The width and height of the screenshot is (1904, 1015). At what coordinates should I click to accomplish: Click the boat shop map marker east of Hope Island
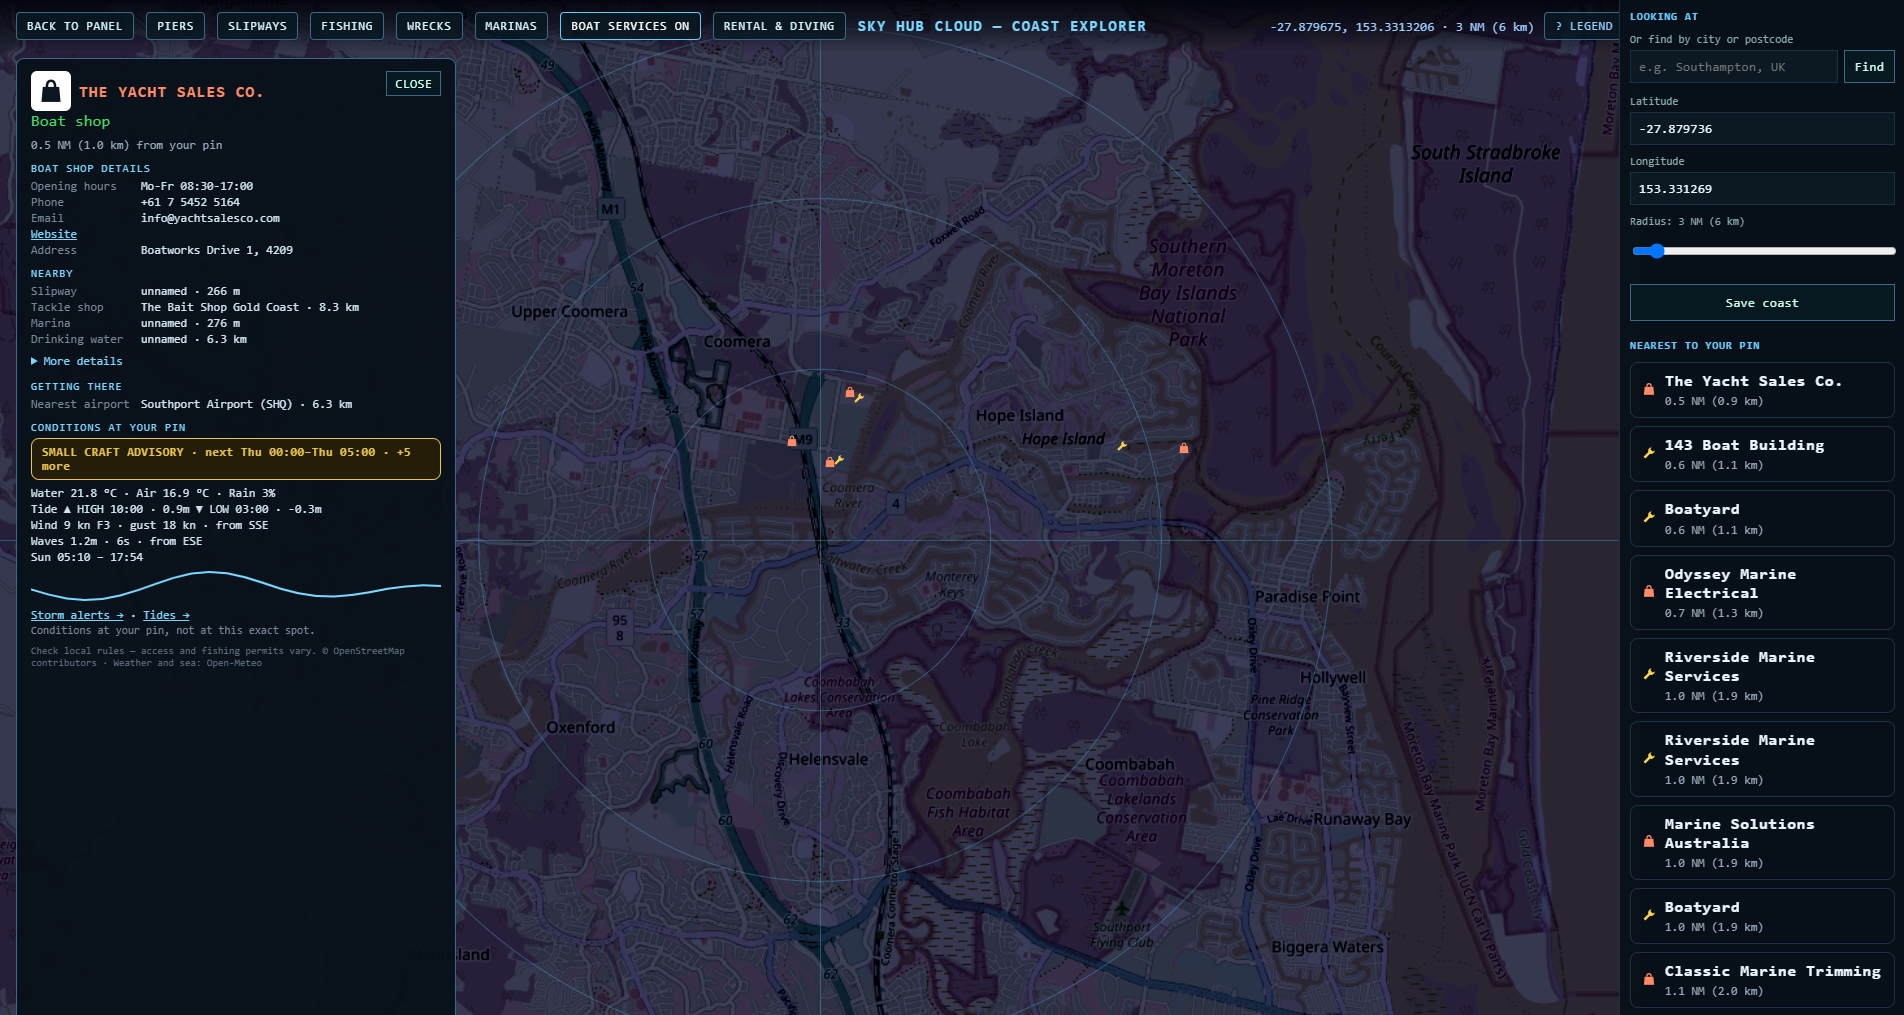coord(1184,448)
